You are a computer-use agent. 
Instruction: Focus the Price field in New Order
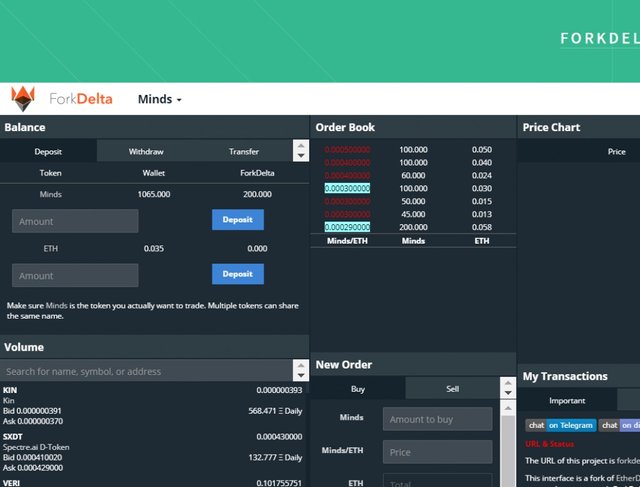coord(438,452)
